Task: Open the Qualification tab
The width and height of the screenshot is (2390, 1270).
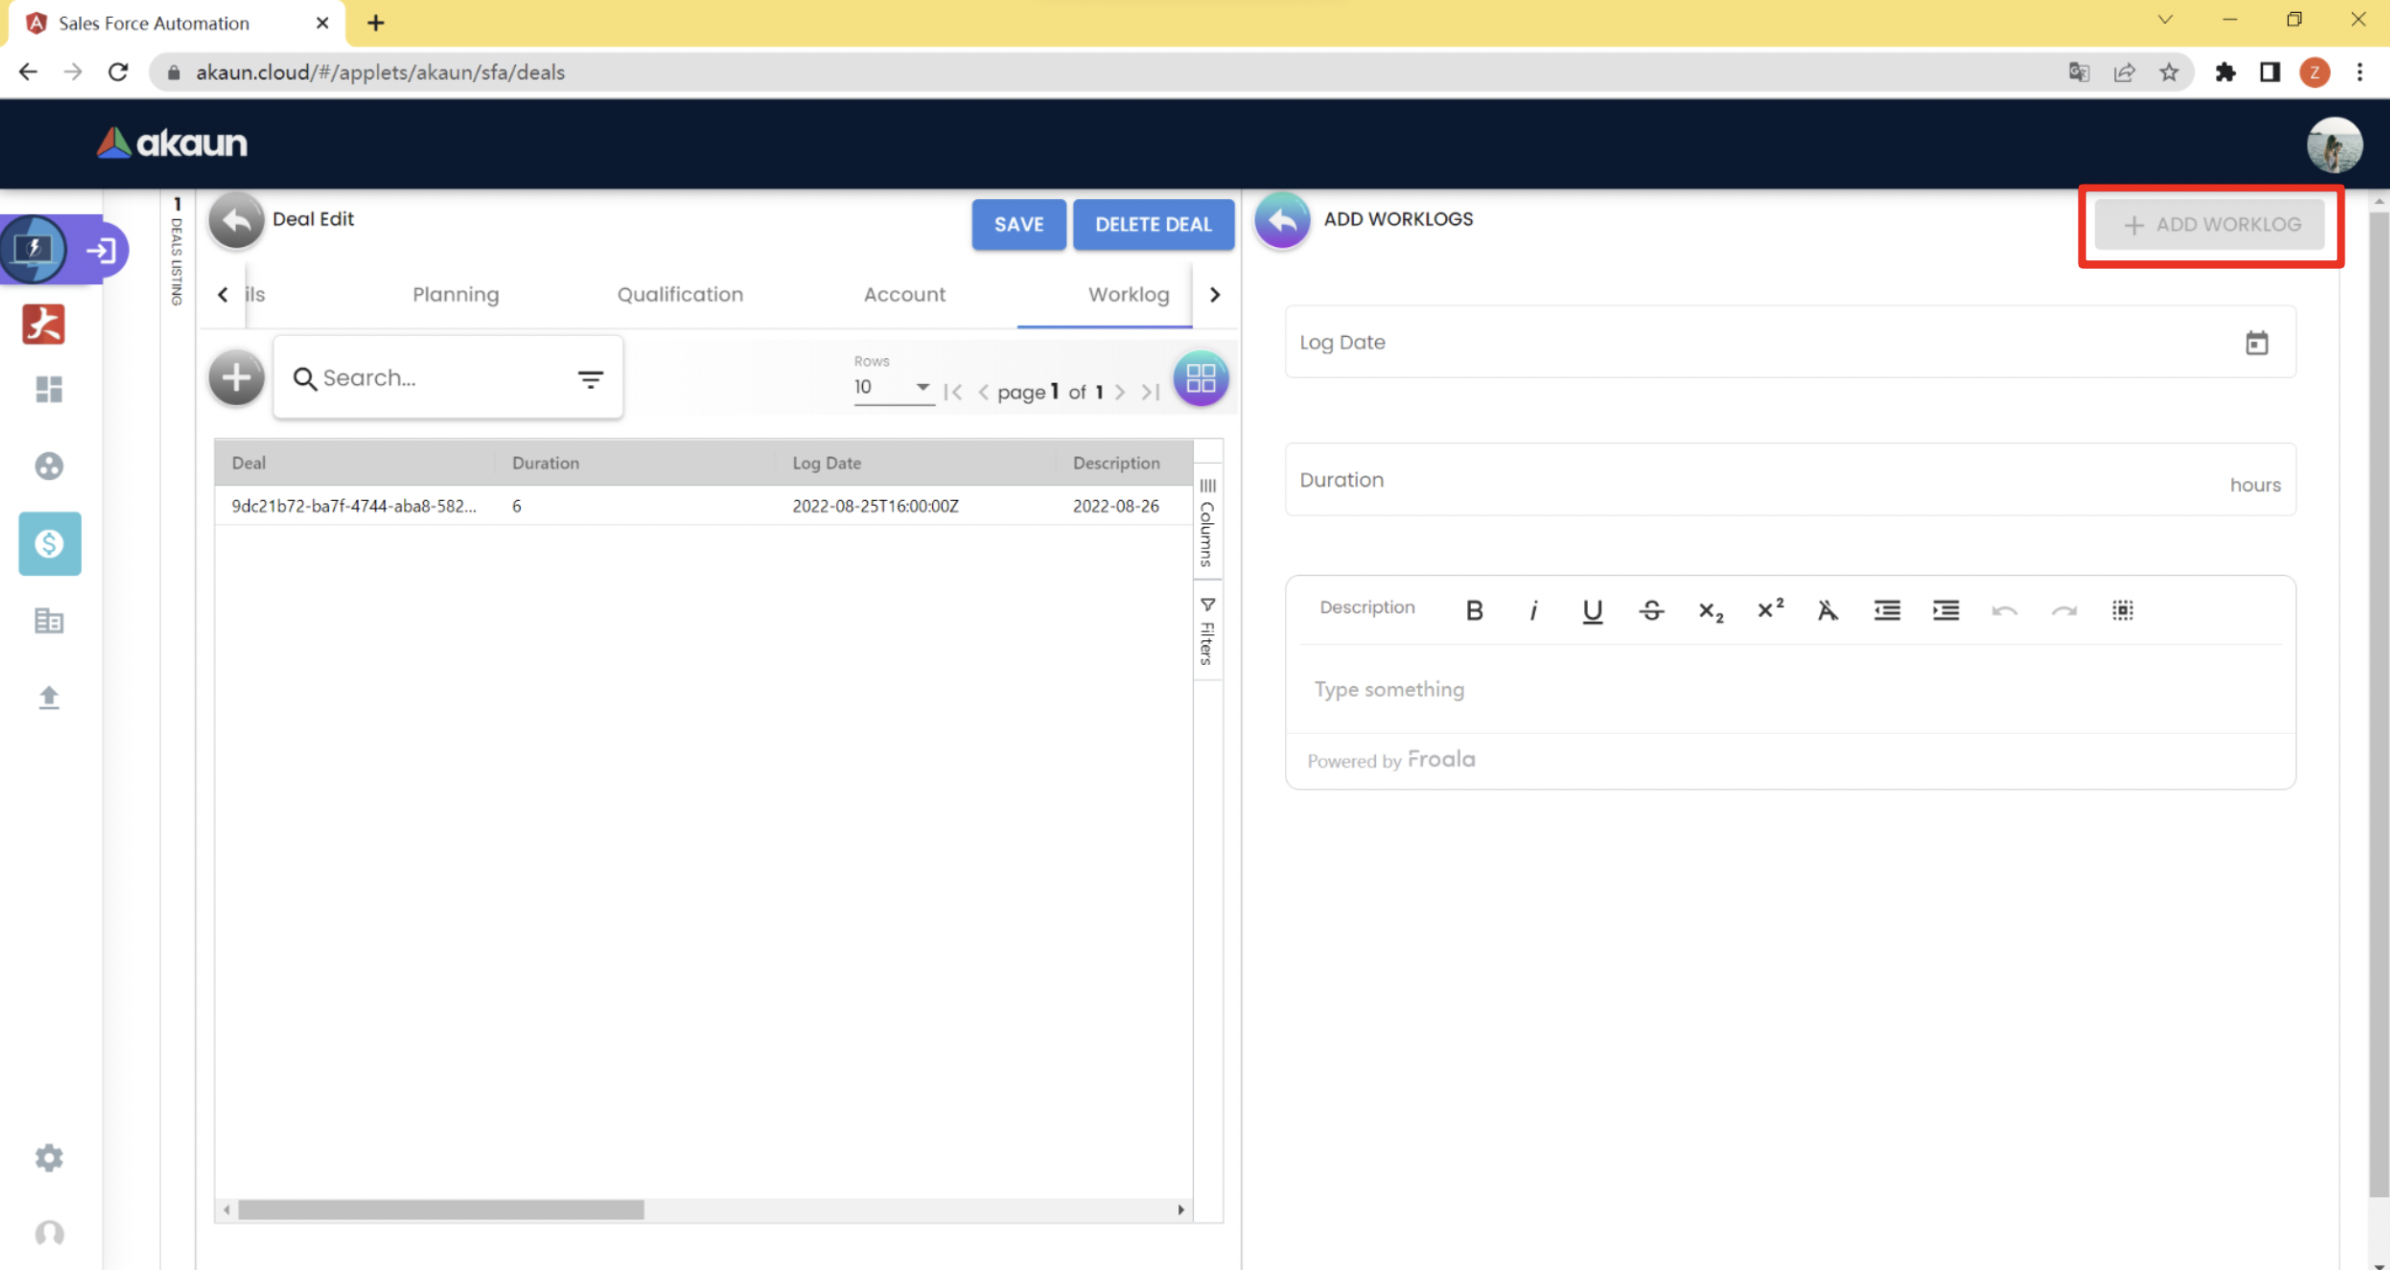Action: tap(680, 294)
